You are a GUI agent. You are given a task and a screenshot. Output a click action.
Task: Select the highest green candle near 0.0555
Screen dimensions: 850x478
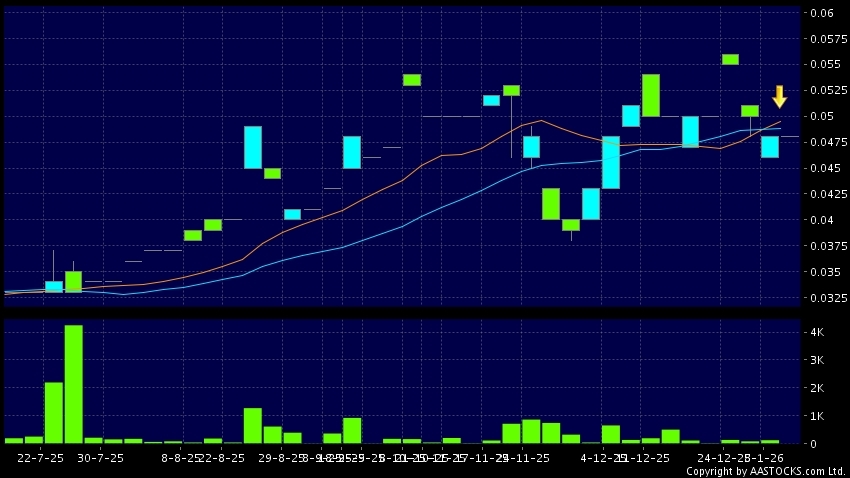(x=730, y=59)
